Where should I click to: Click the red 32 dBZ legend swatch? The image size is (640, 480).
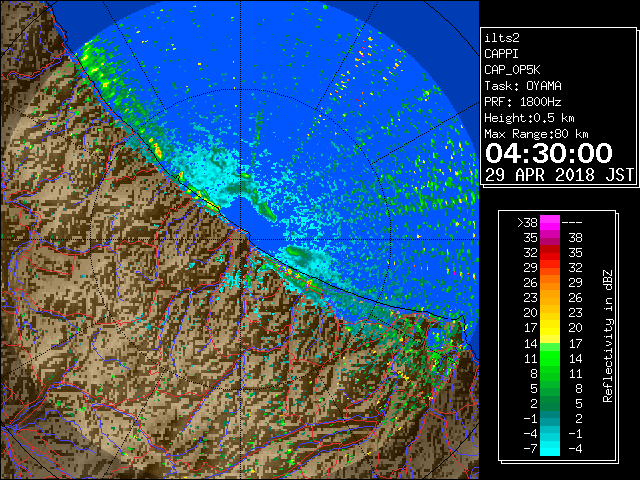(550, 253)
